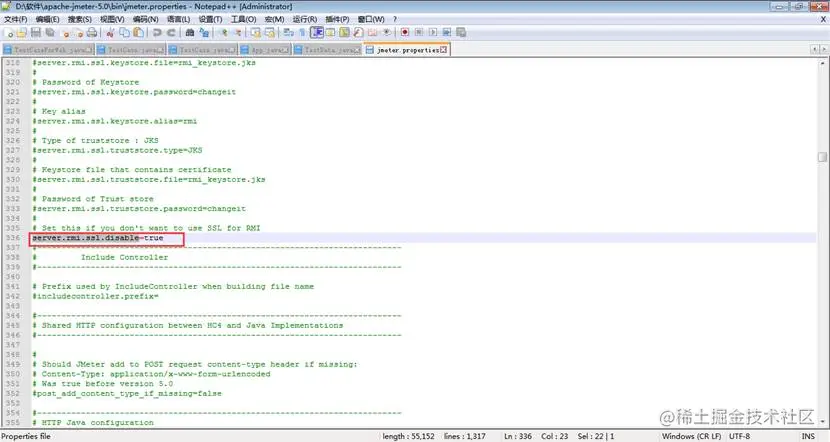Image resolution: width=830 pixels, height=442 pixels.
Task: Show the Function List panel icon
Action: tap(358, 33)
